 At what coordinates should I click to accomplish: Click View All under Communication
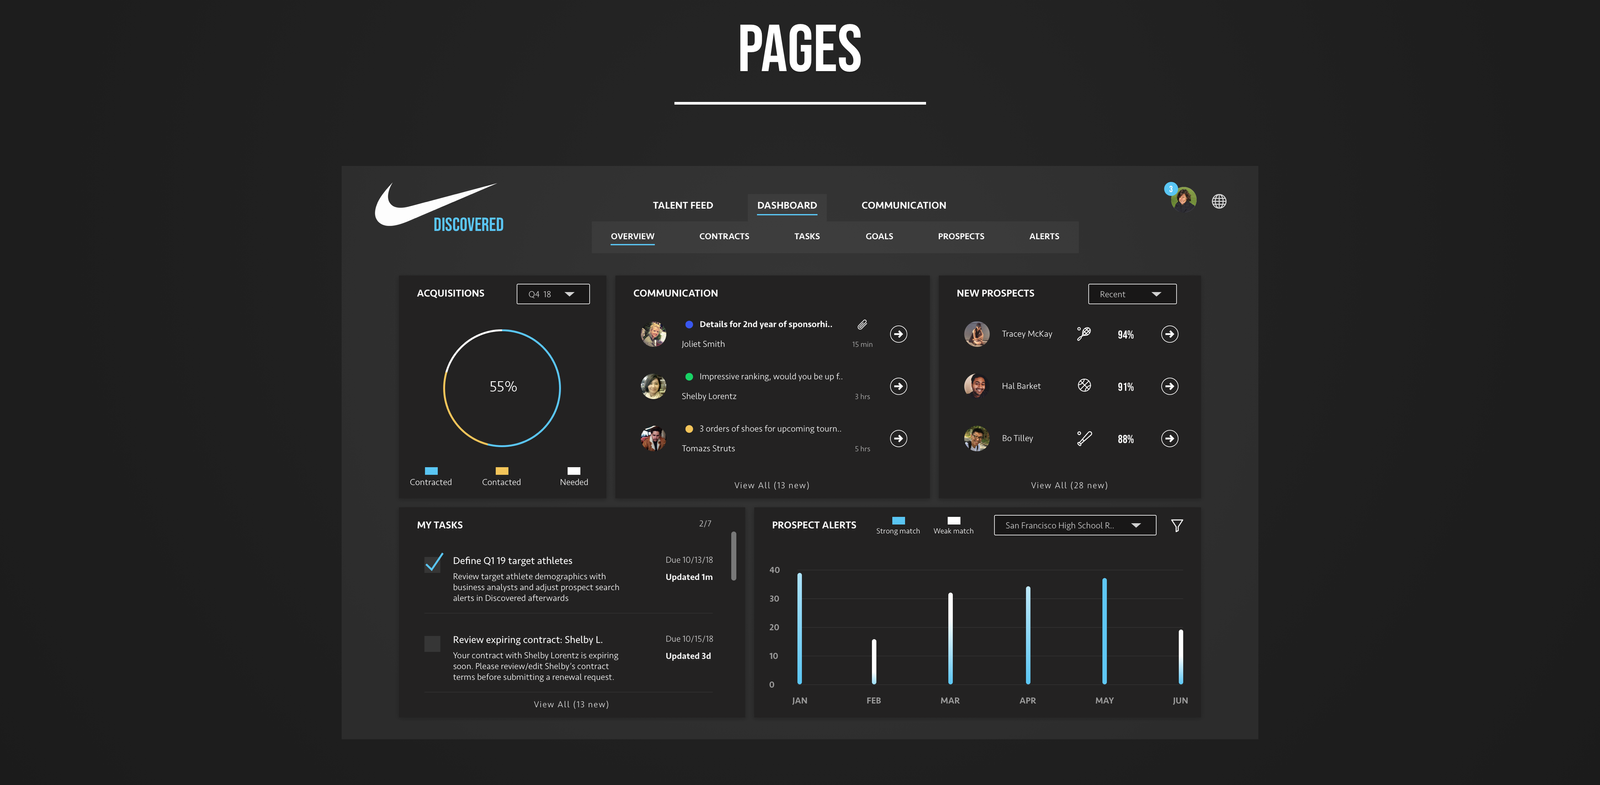[771, 486]
